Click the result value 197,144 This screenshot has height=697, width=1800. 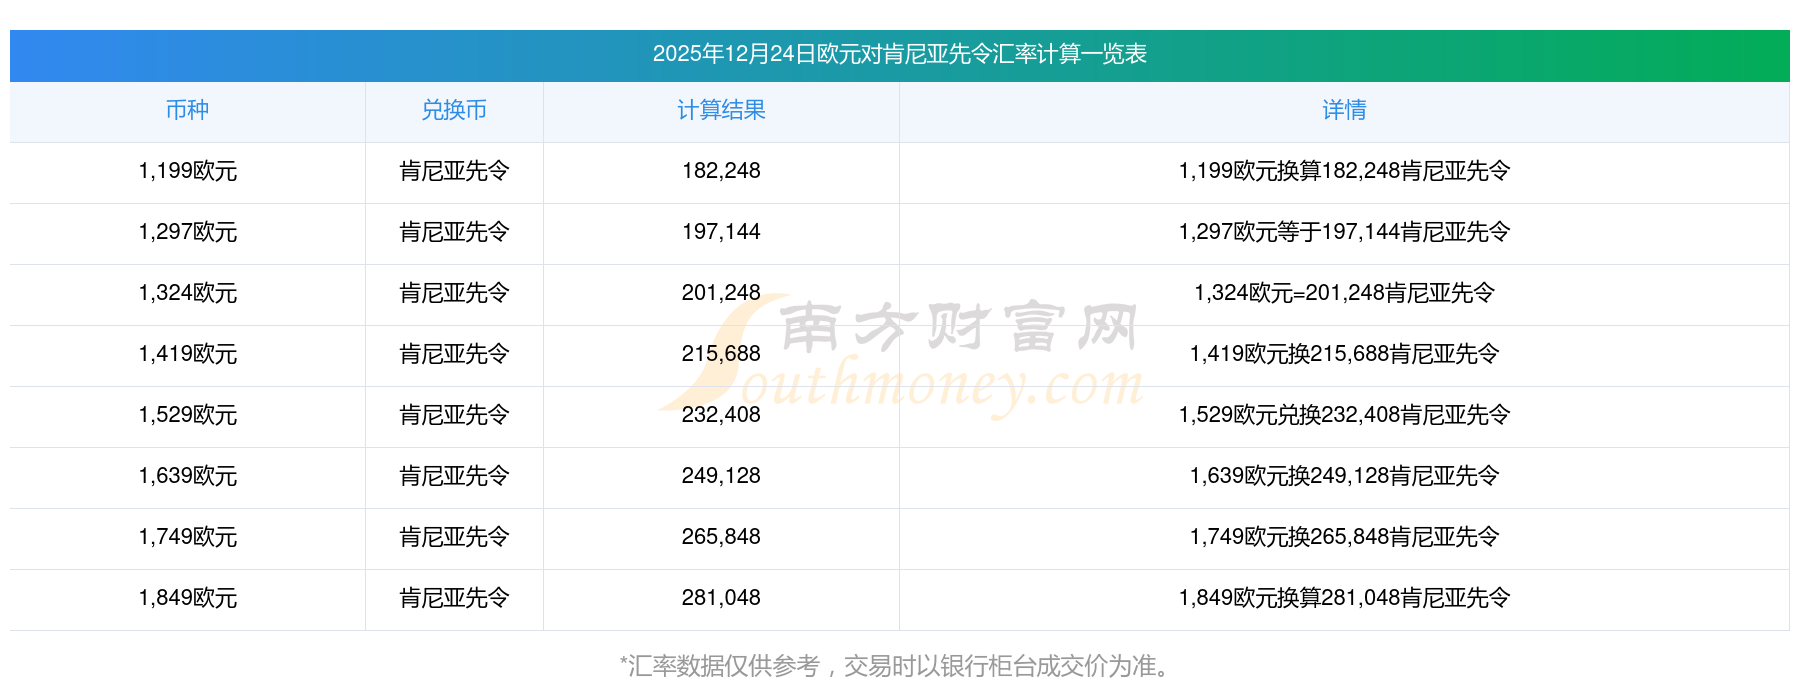(x=721, y=232)
